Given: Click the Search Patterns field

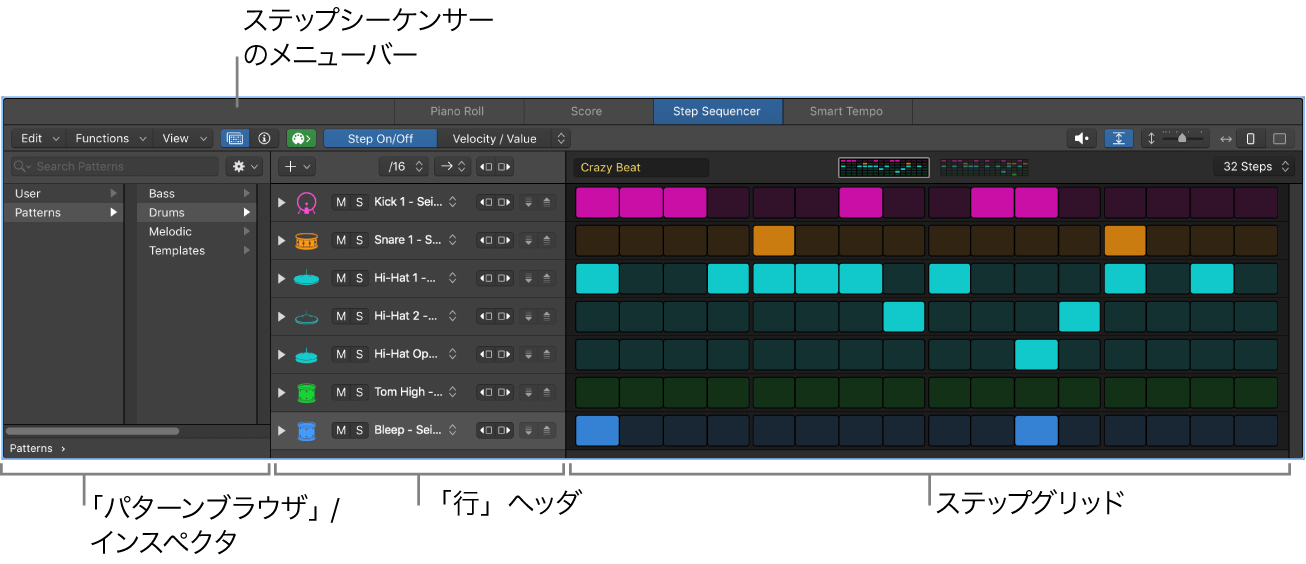Looking at the screenshot, I should [120, 167].
